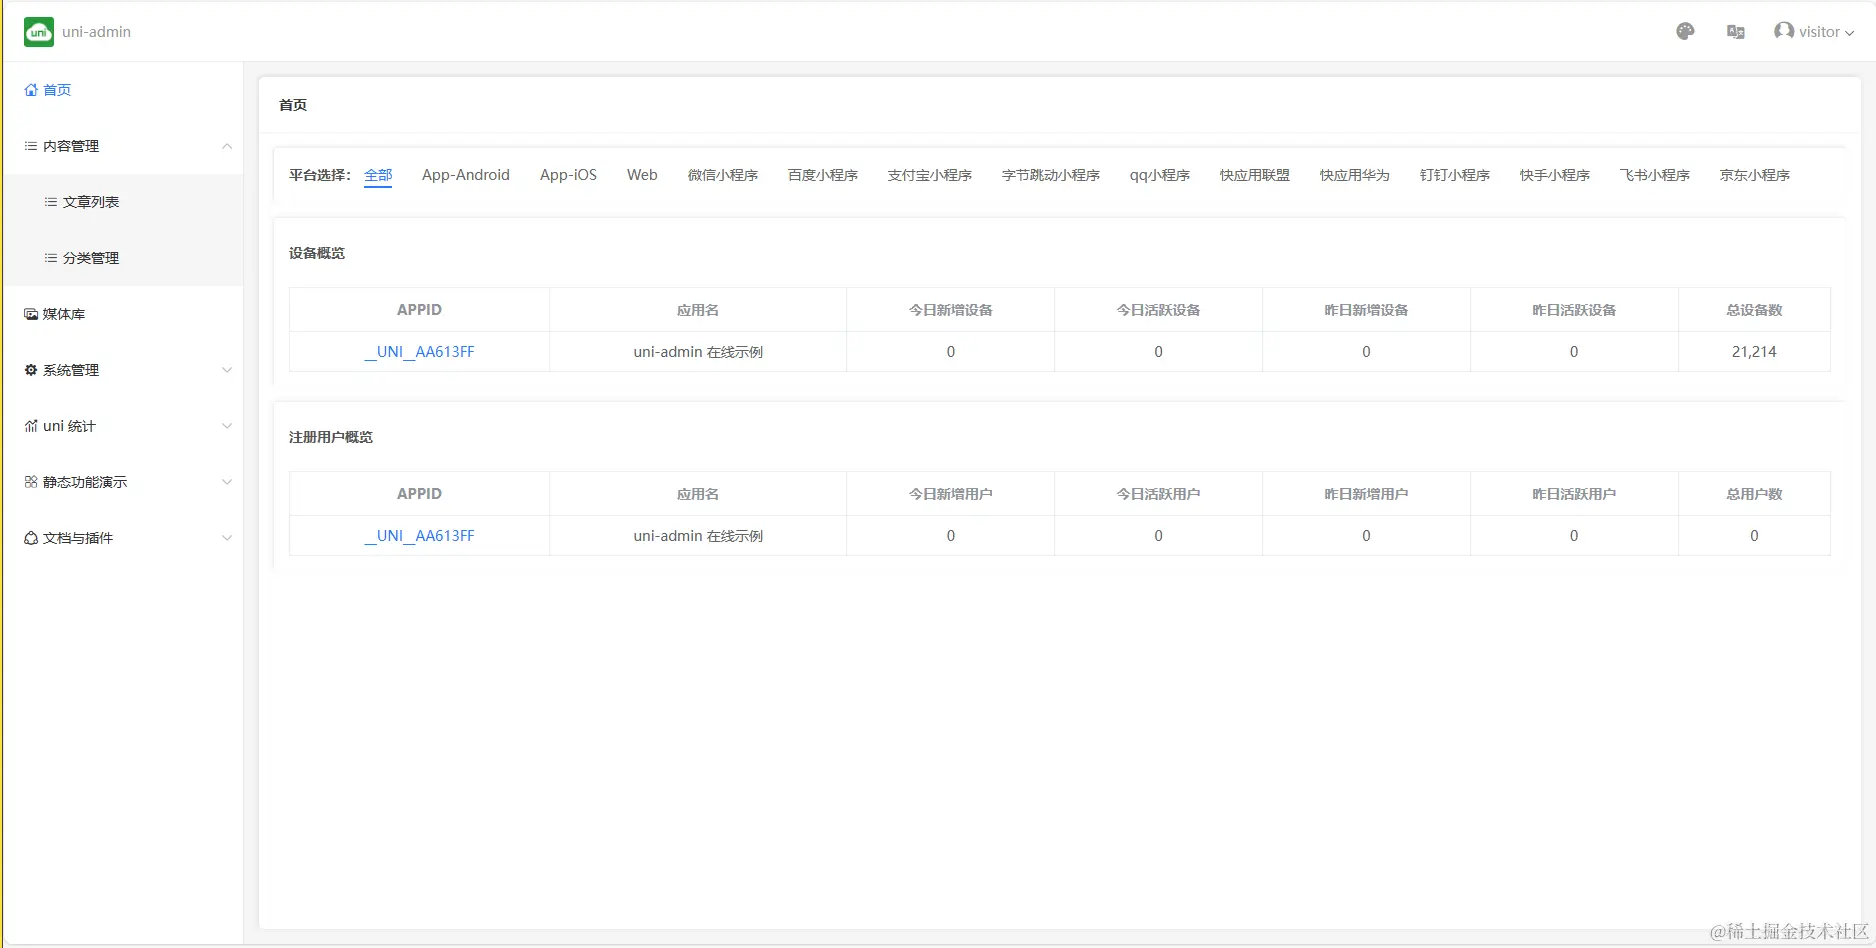The width and height of the screenshot is (1876, 948).
Task: Select the 全部 platform tab
Action: click(378, 175)
